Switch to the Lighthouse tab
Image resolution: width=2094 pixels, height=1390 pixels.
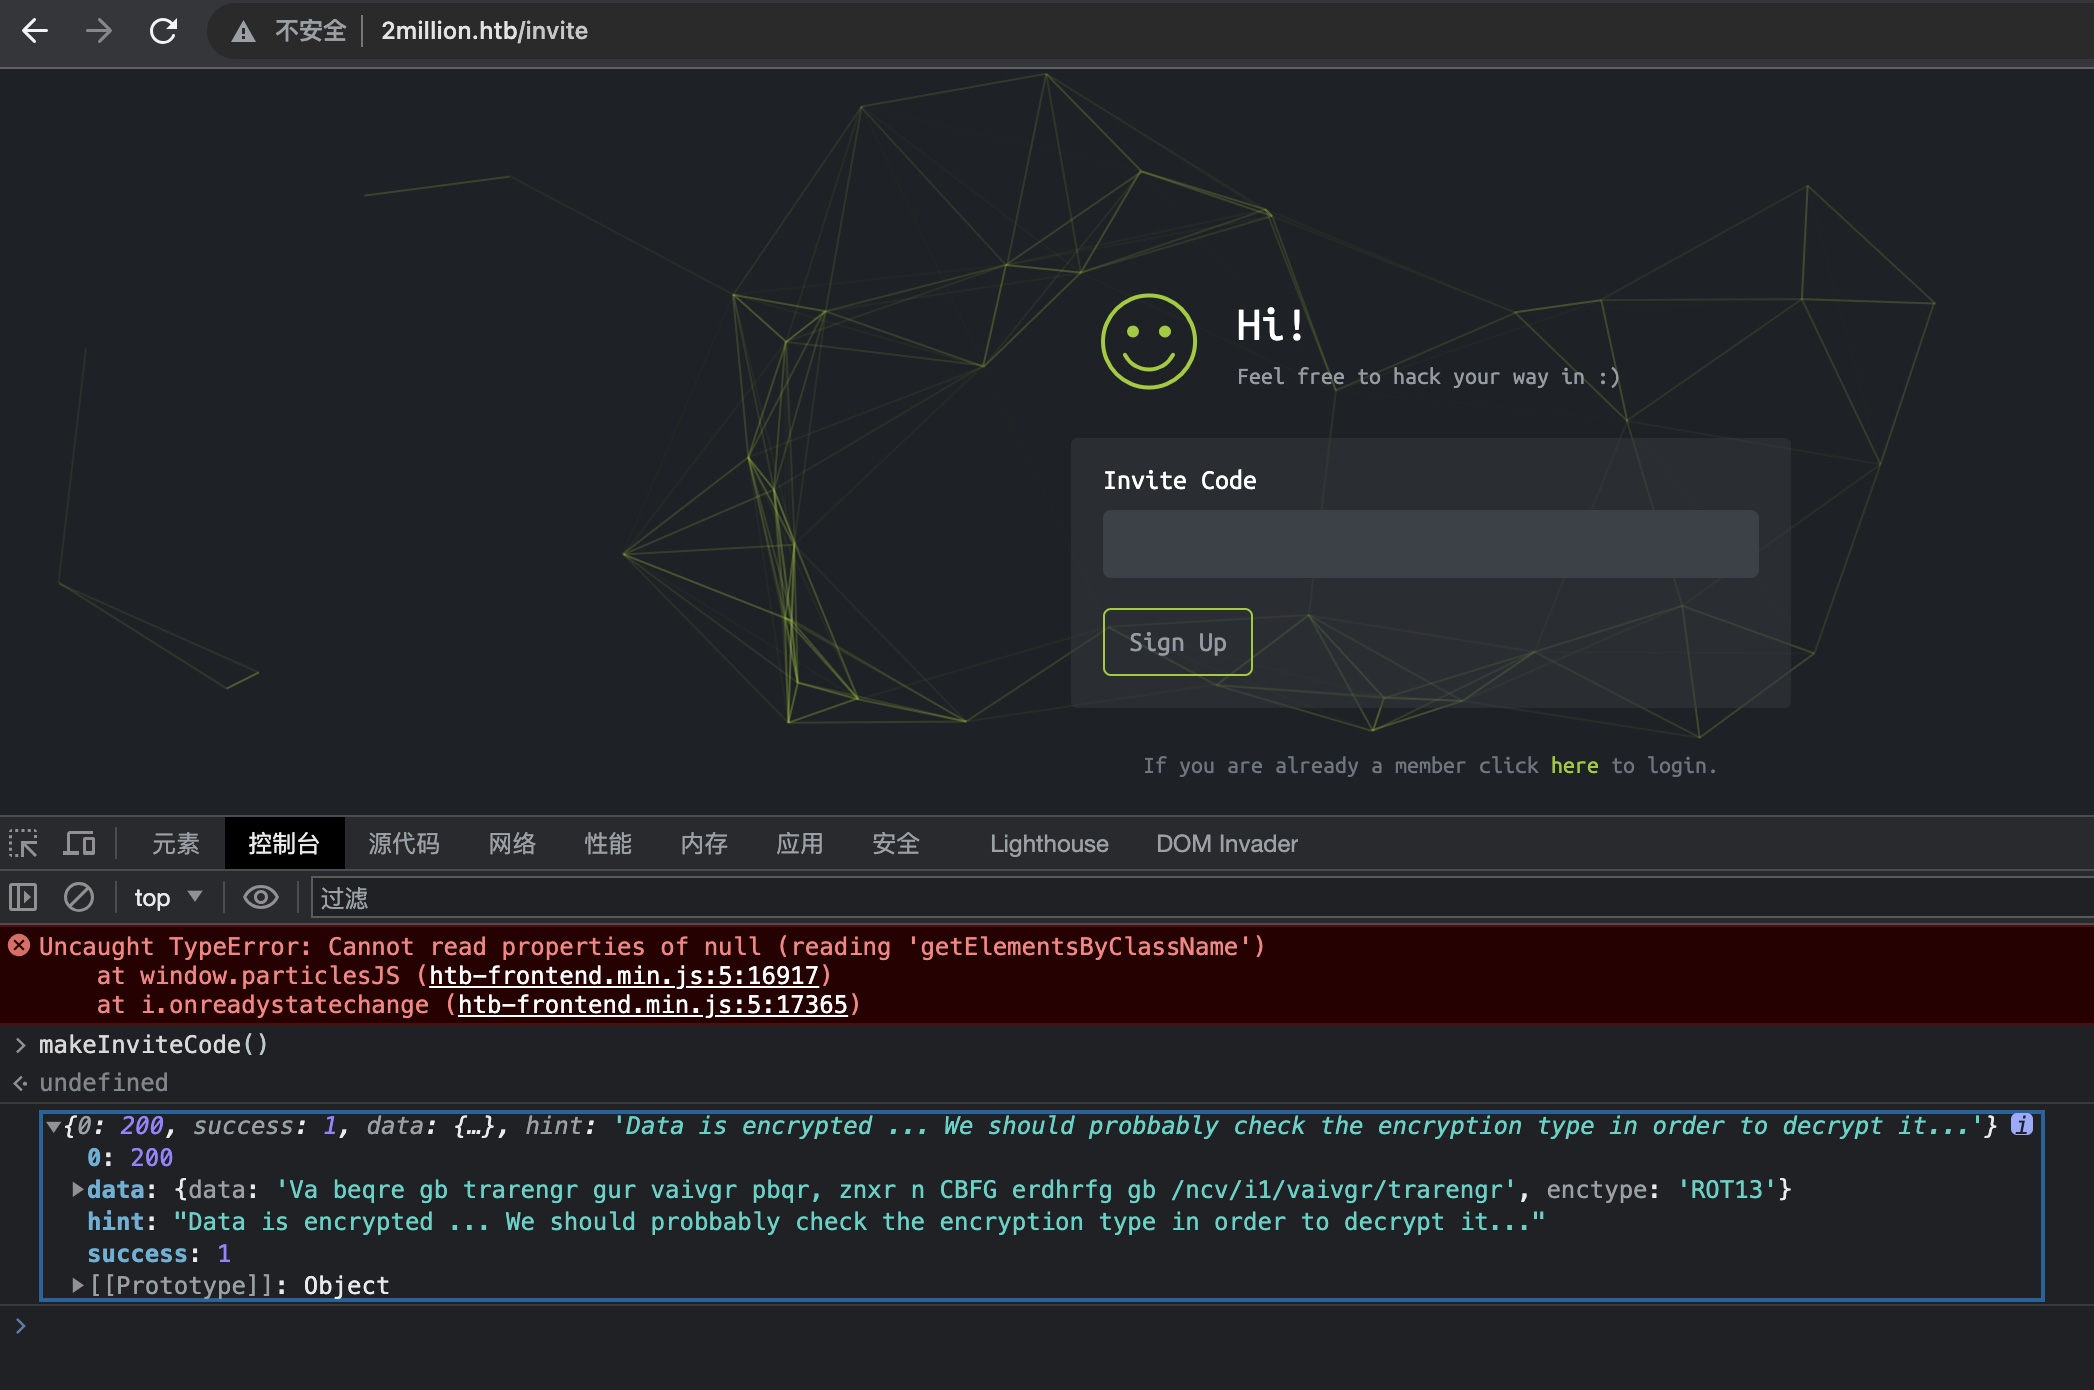[x=1049, y=843]
